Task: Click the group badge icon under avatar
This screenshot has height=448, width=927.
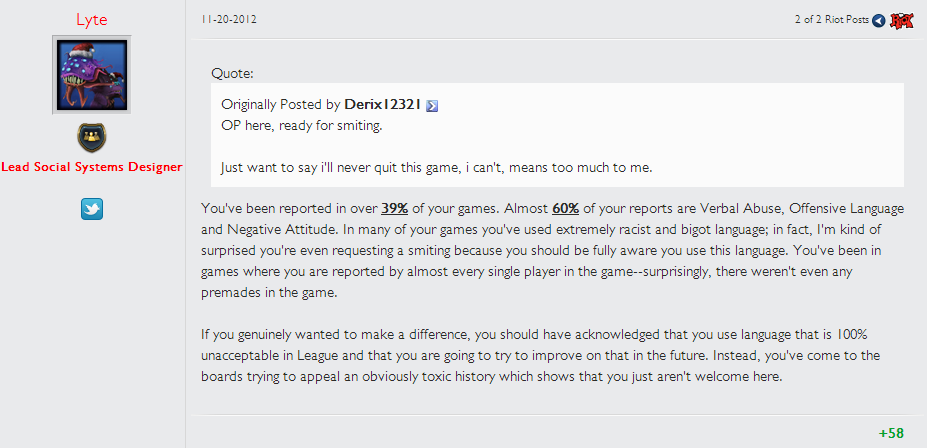Action: coord(92,137)
